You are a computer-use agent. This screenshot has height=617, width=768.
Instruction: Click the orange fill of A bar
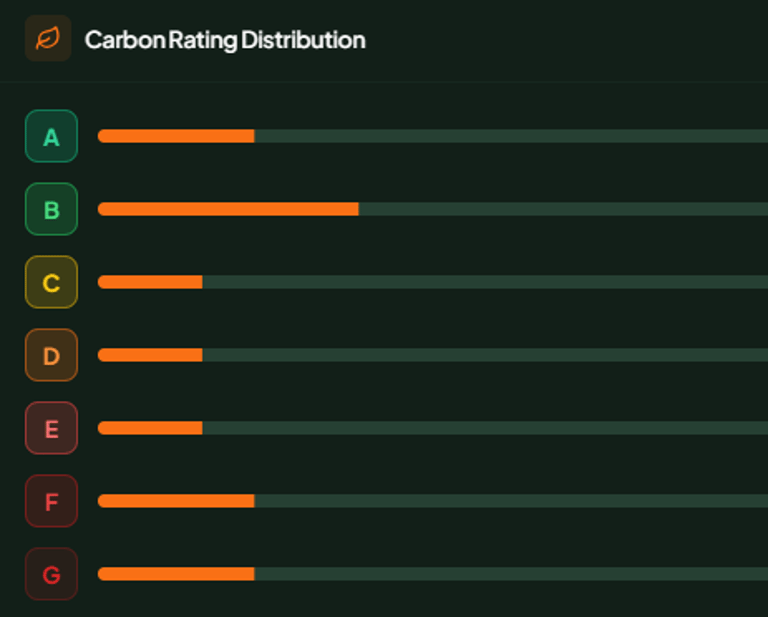pyautogui.click(x=176, y=136)
